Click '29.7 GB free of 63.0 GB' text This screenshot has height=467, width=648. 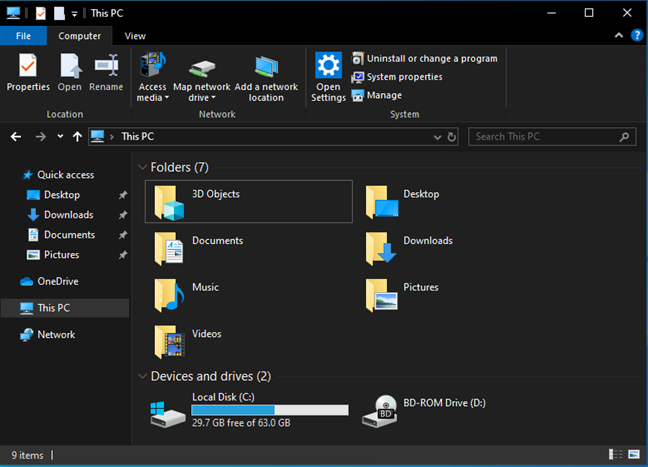[241, 423]
